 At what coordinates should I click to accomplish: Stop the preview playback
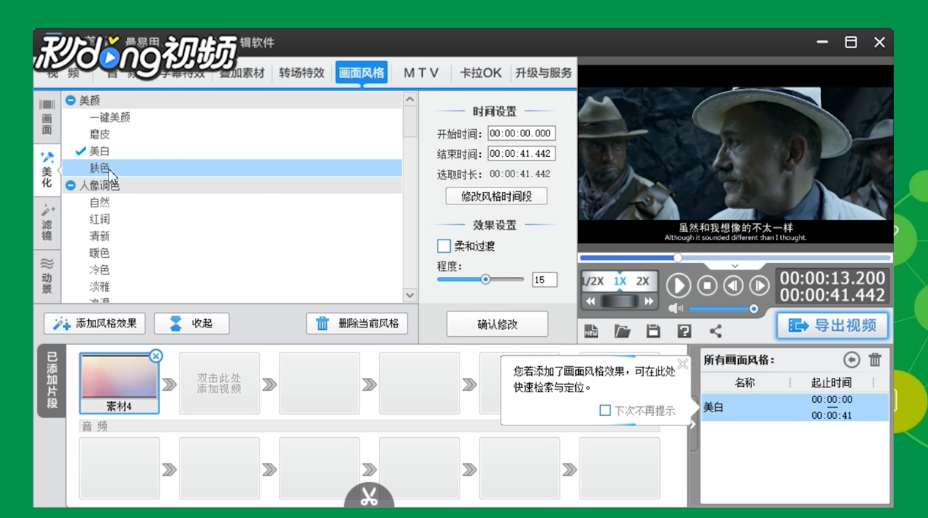707,286
